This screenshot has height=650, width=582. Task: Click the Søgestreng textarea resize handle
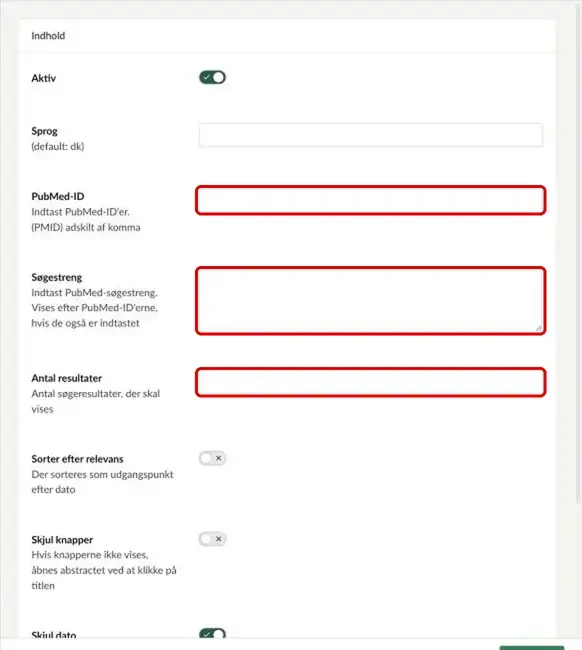[x=538, y=327]
